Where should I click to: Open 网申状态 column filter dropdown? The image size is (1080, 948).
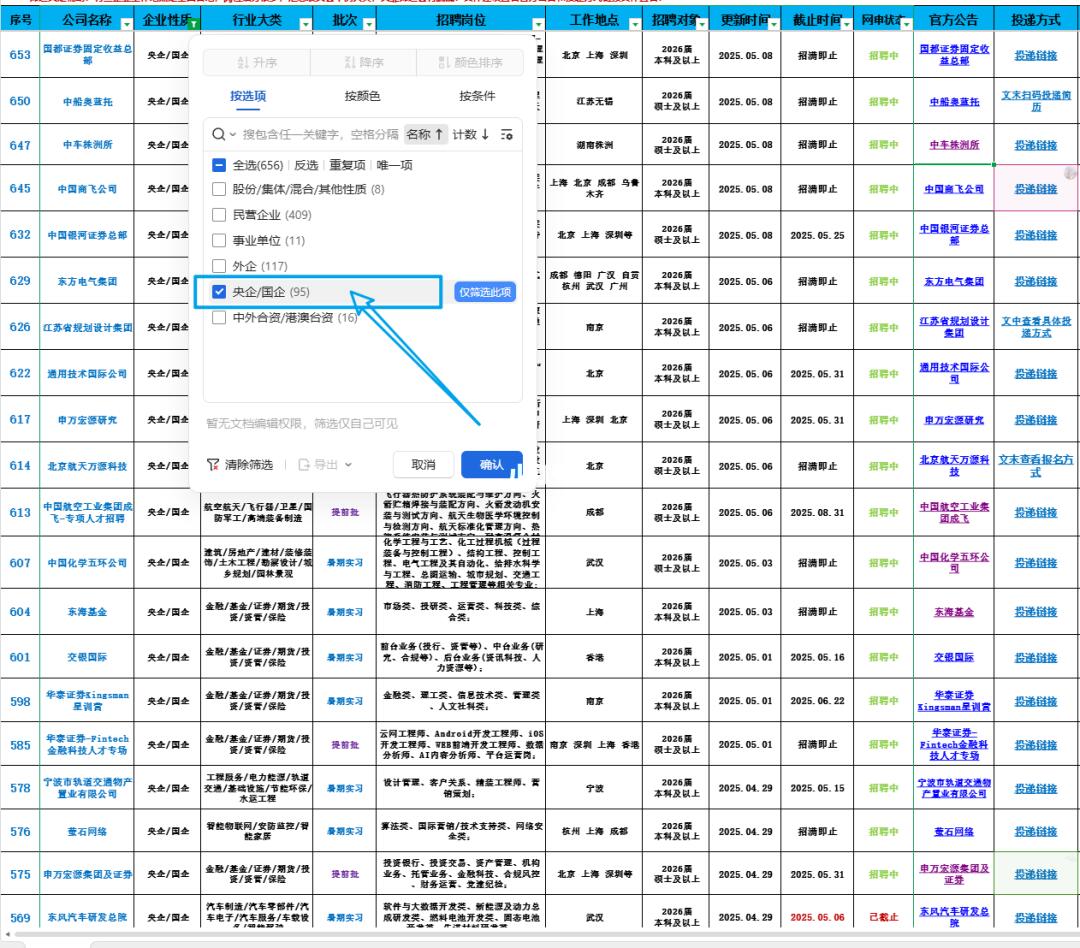click(906, 24)
